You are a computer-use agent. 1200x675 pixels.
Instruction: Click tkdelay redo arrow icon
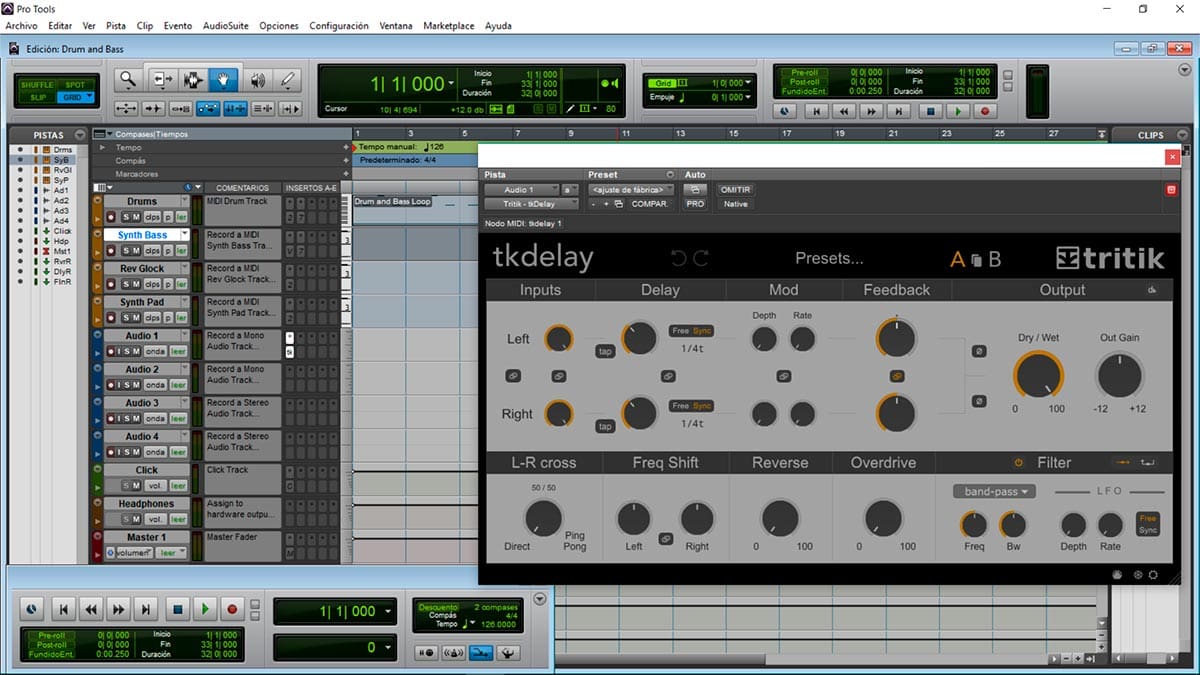[x=700, y=258]
